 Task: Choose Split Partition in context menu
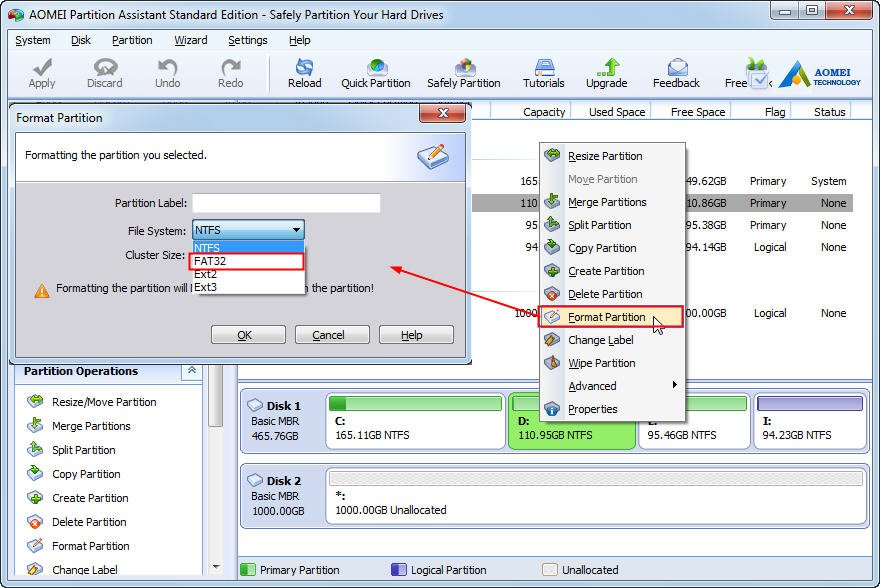(x=612, y=225)
